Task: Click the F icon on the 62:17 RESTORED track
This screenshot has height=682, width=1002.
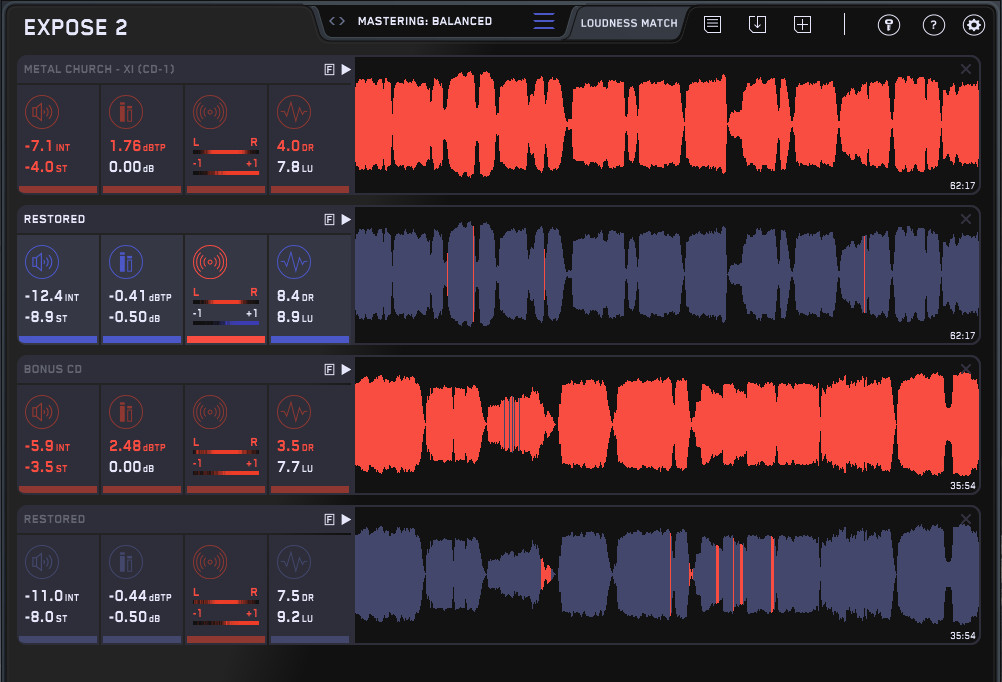Action: [x=329, y=220]
